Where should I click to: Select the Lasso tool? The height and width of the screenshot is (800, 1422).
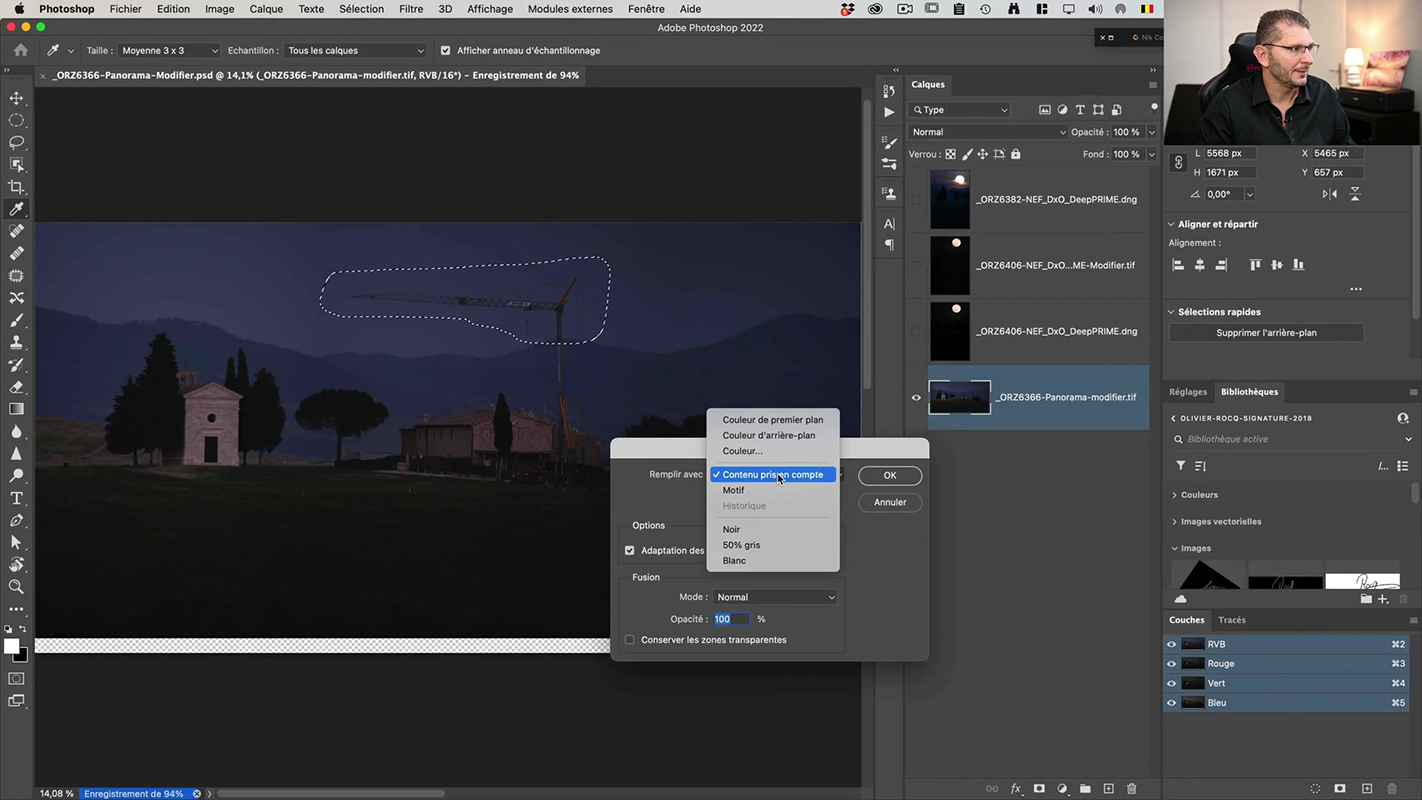click(x=16, y=142)
